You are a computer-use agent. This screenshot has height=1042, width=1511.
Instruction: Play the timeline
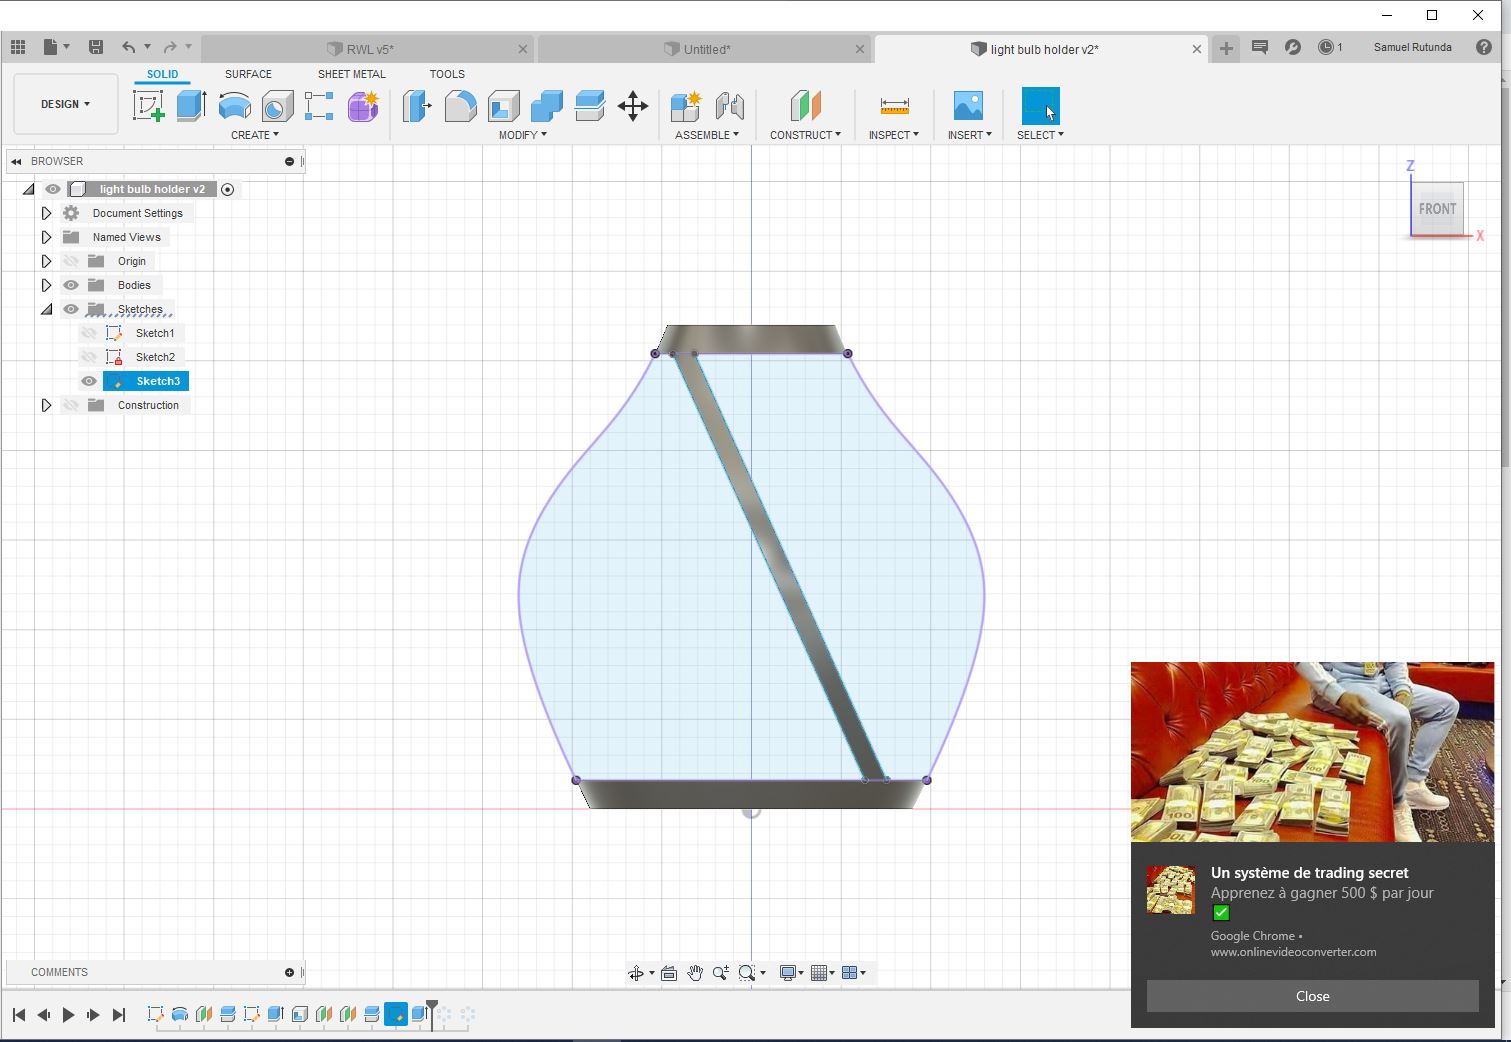coord(68,1015)
